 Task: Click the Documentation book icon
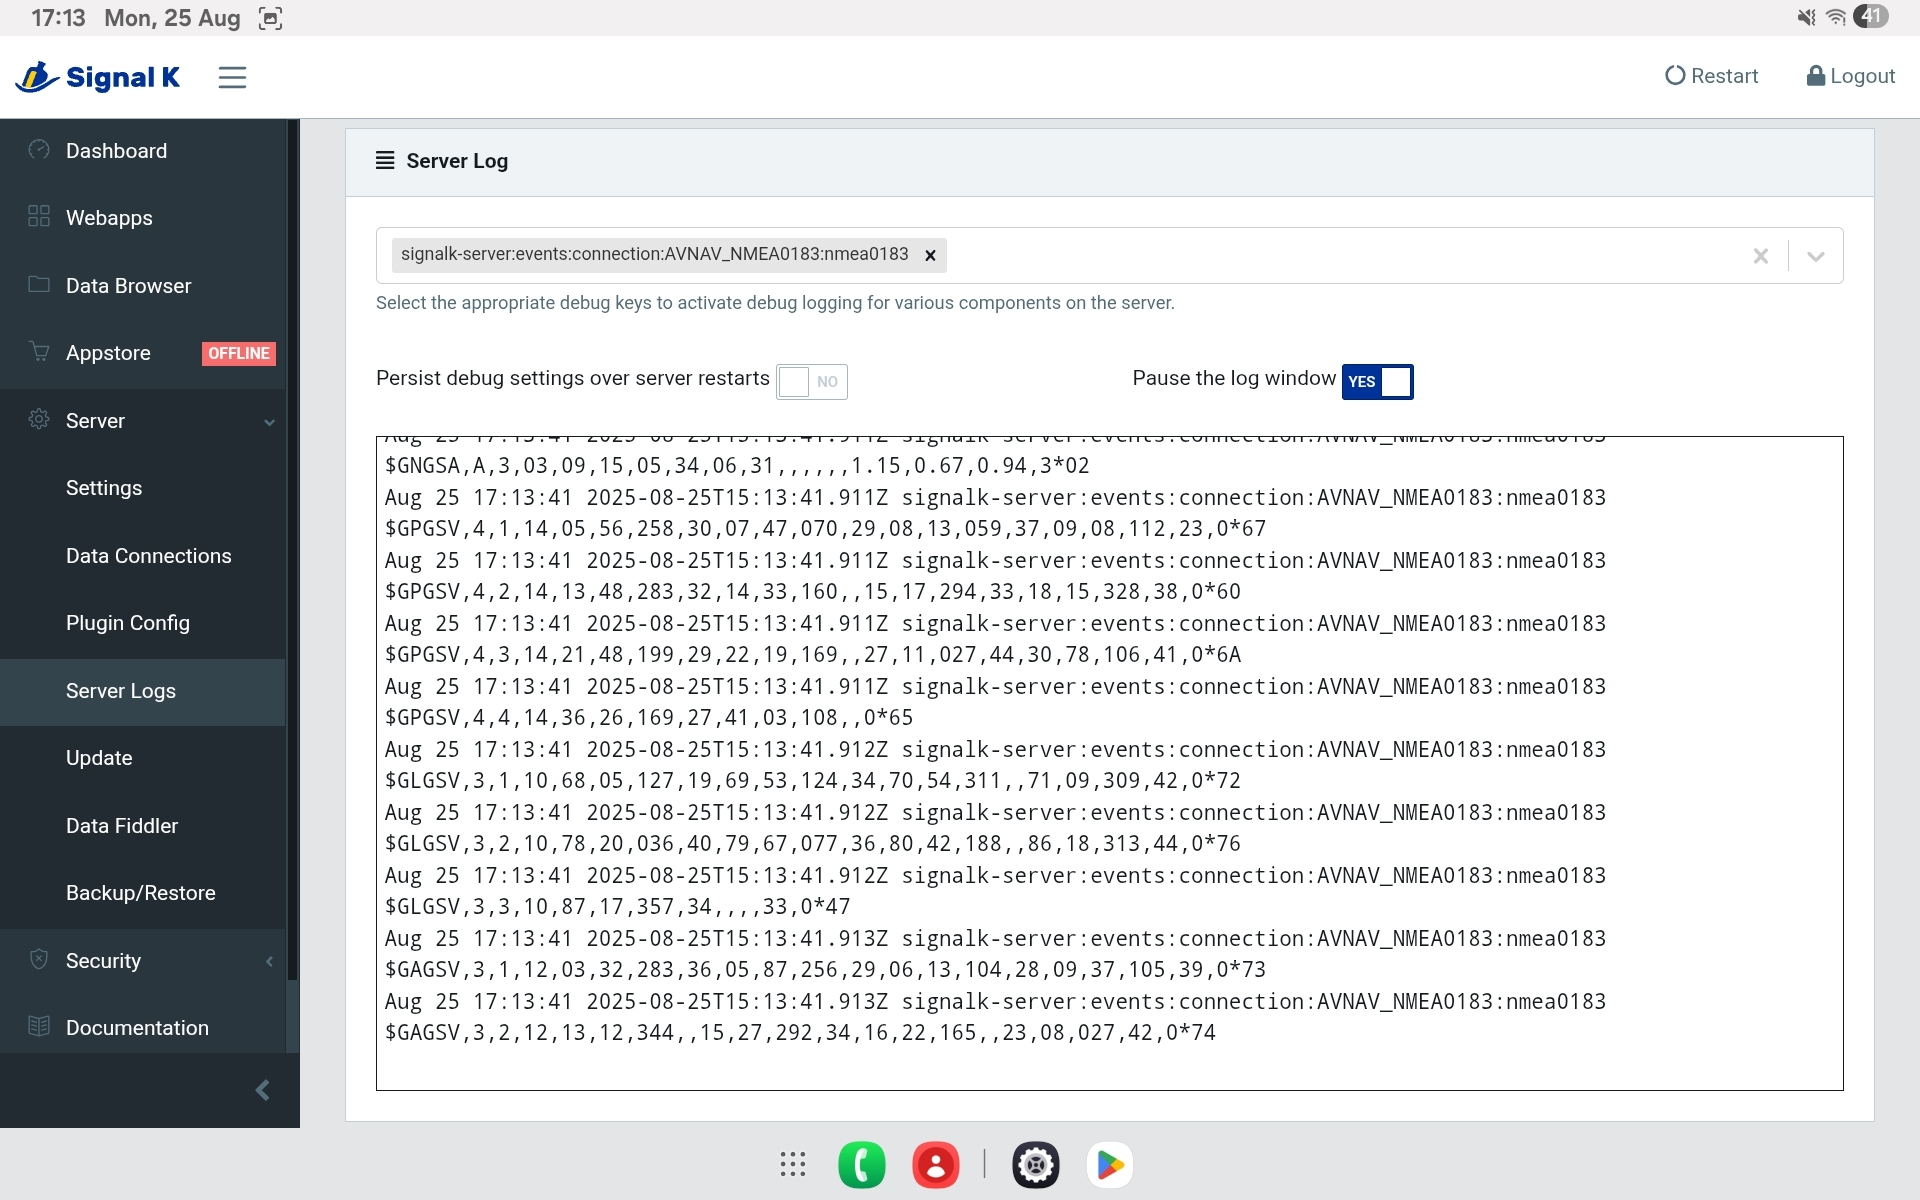pos(39,1027)
